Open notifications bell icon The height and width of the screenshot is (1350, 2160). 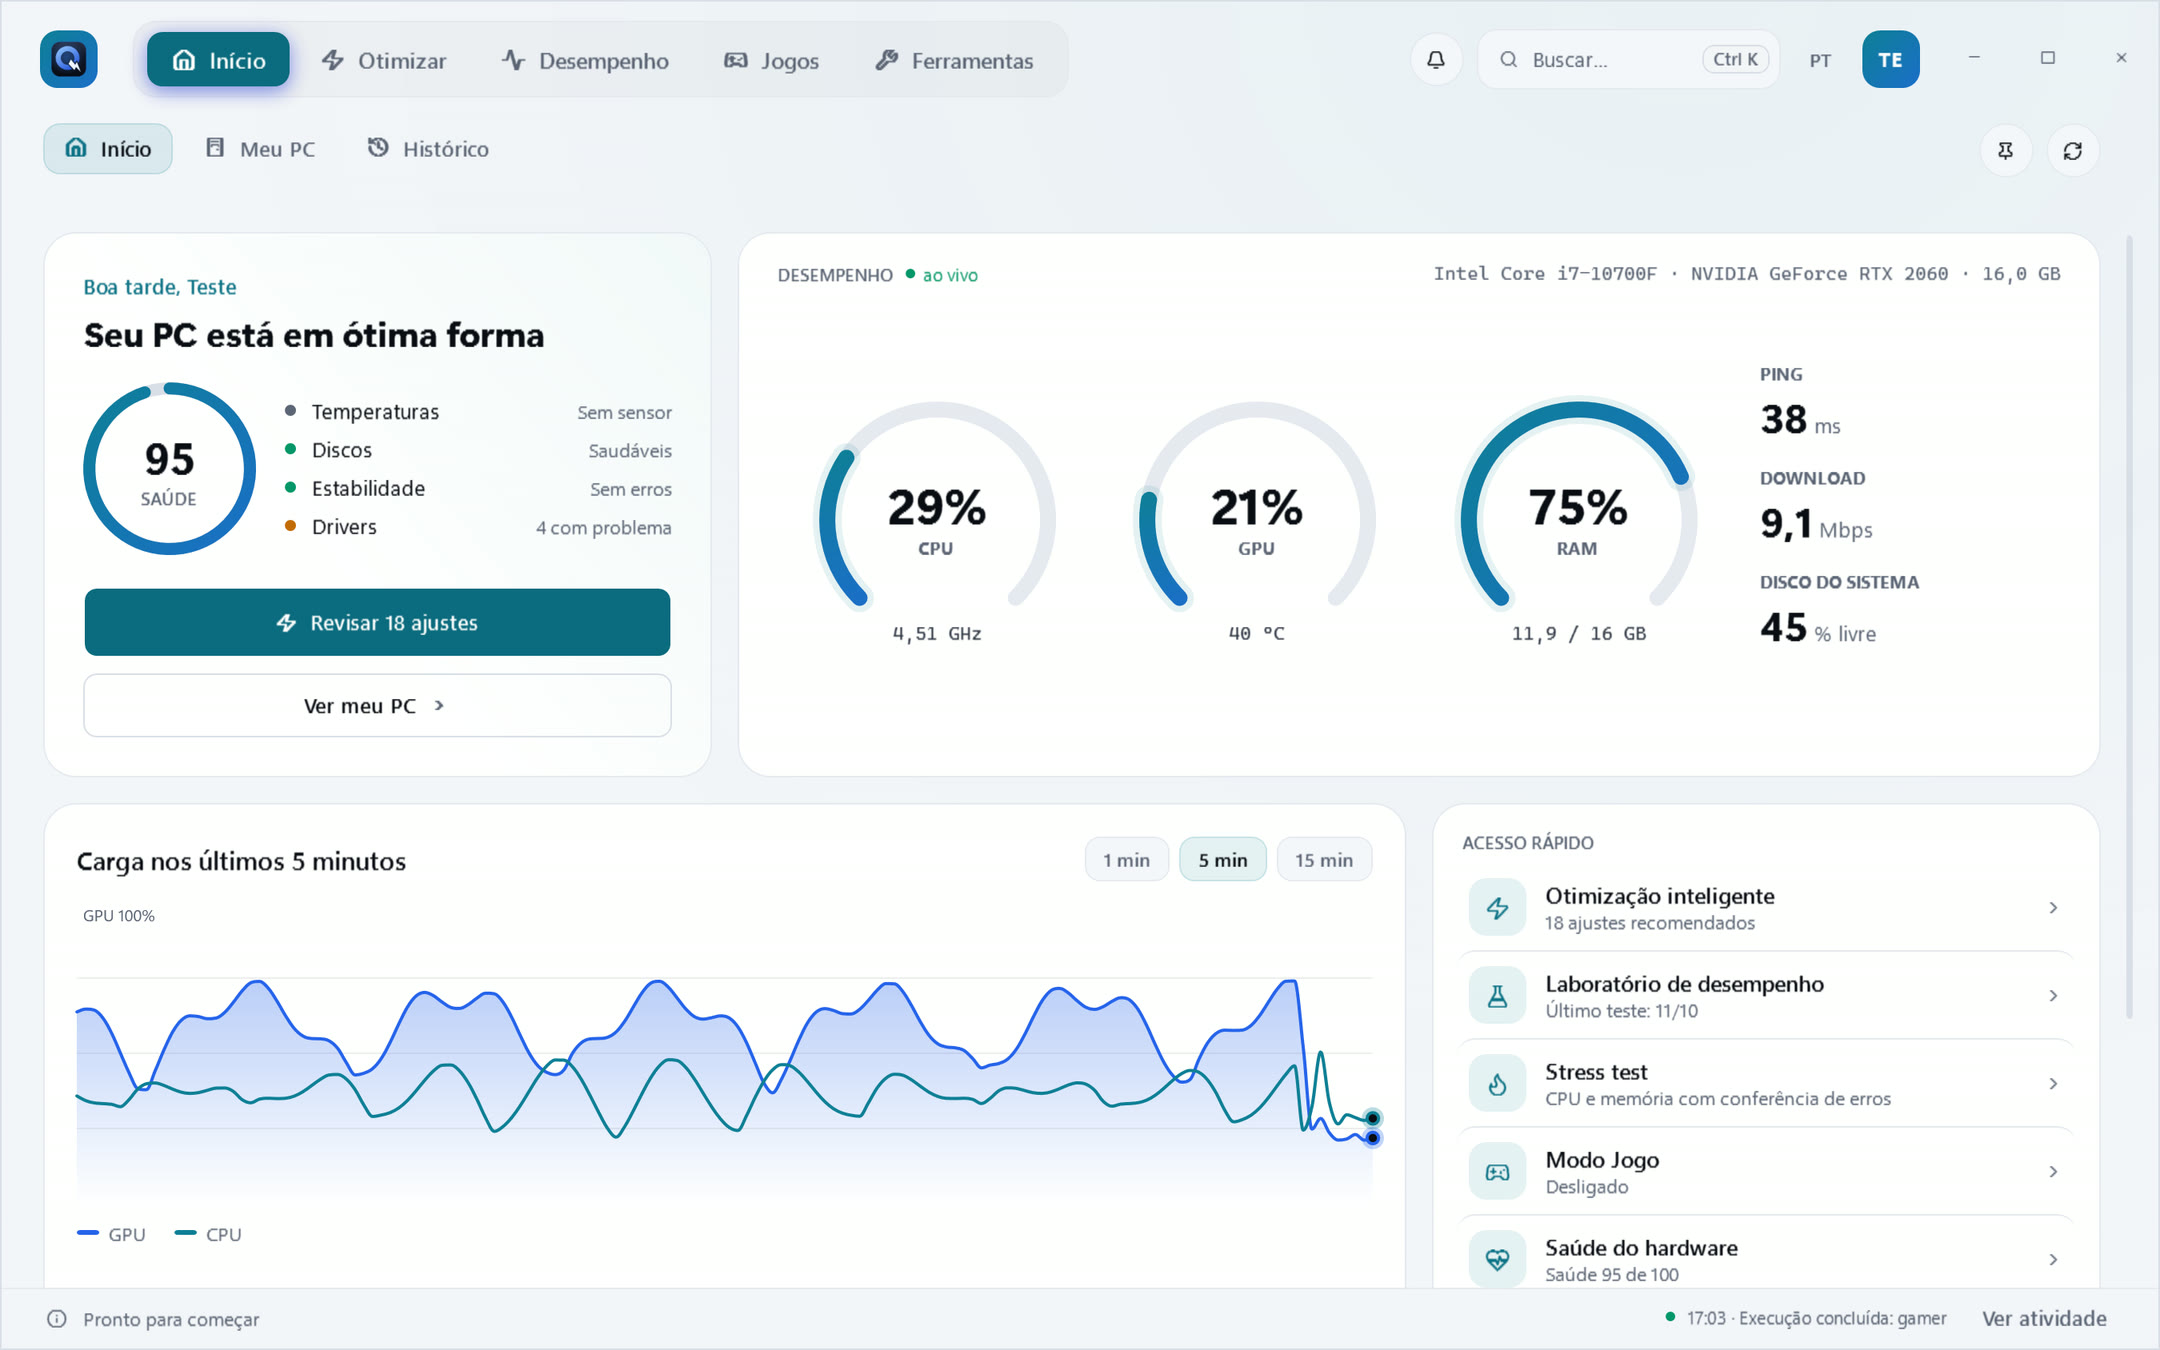(x=1436, y=60)
